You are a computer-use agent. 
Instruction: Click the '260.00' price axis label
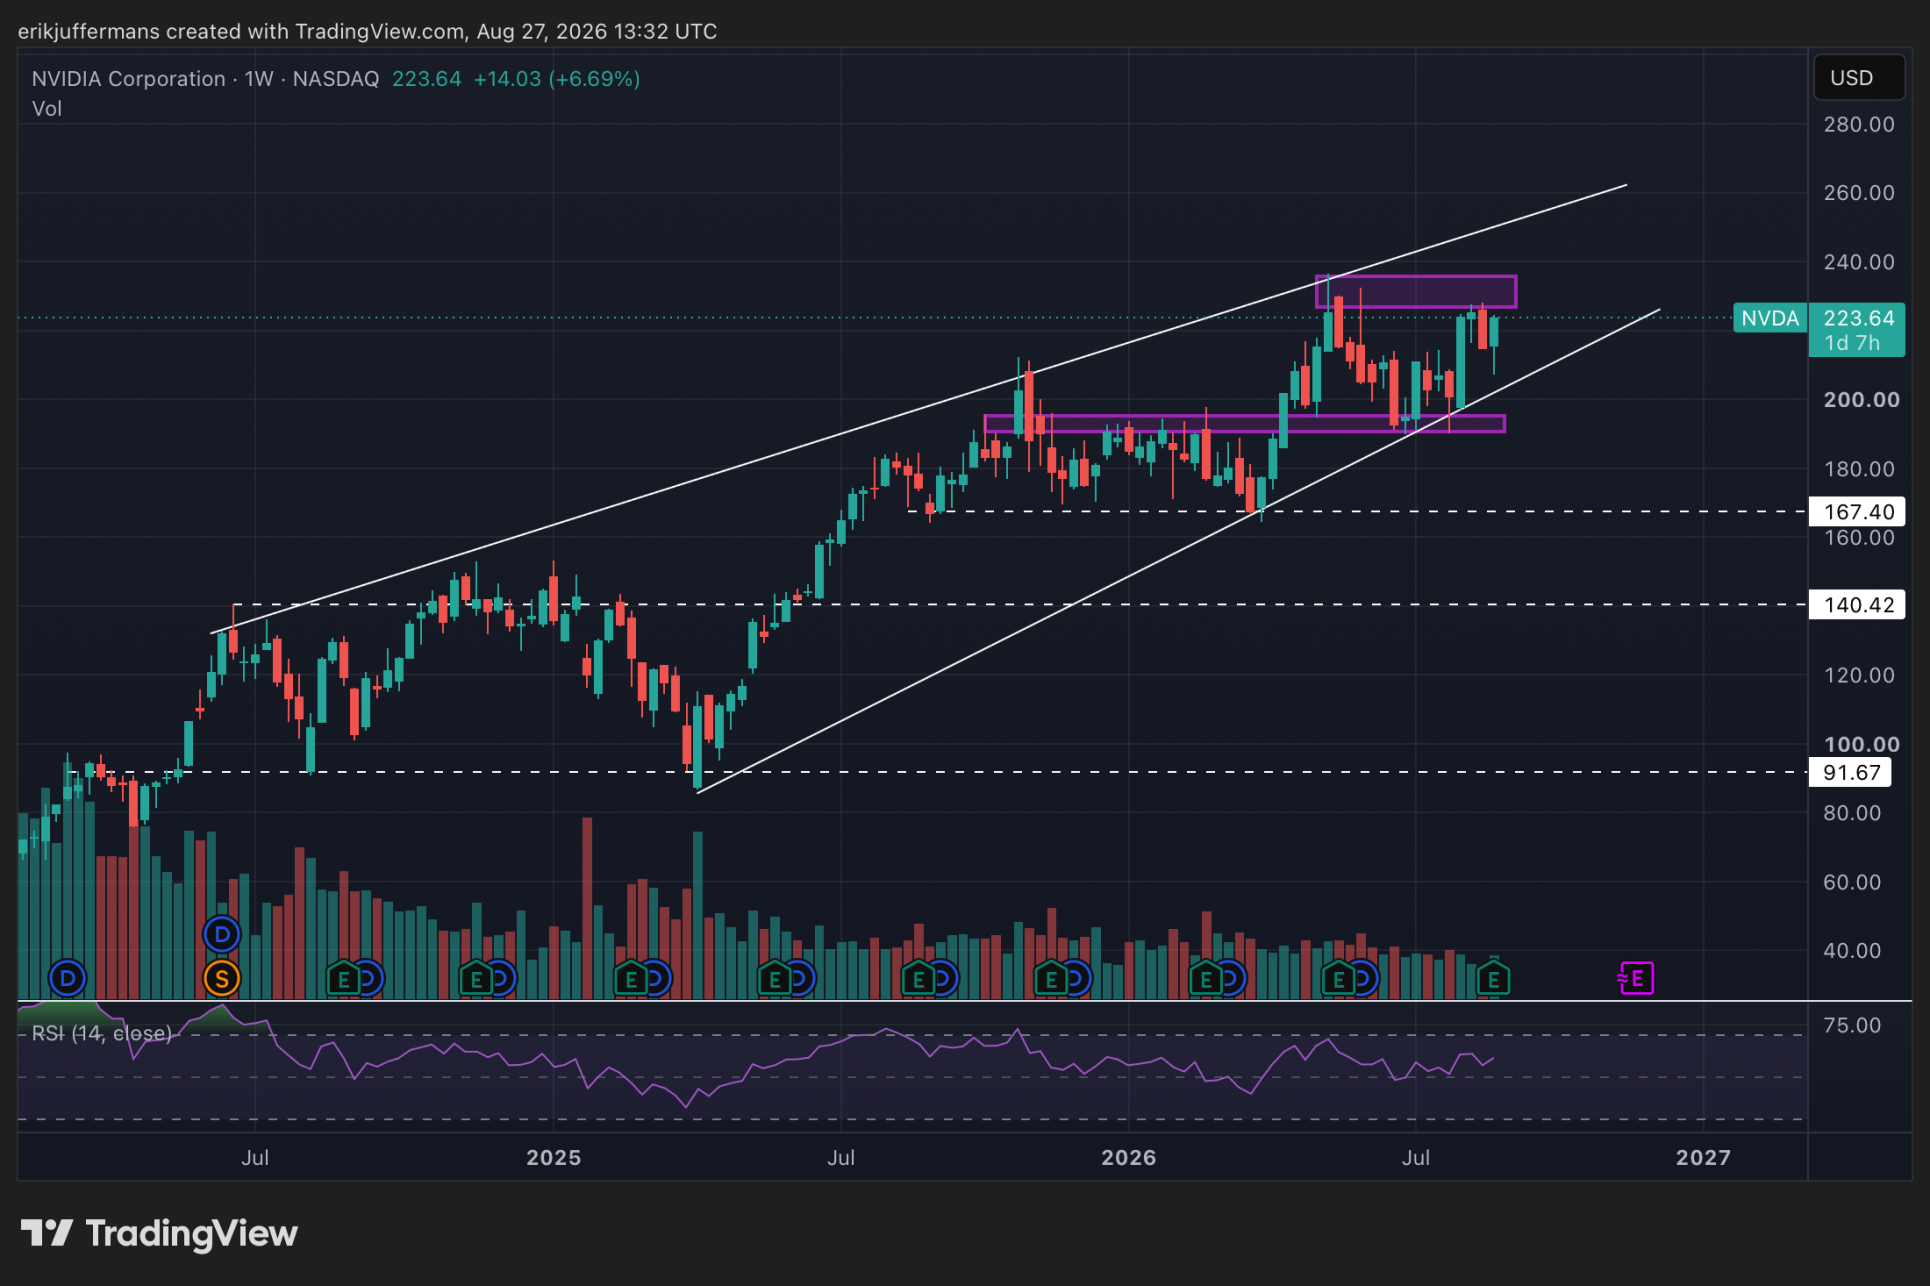(x=1858, y=193)
